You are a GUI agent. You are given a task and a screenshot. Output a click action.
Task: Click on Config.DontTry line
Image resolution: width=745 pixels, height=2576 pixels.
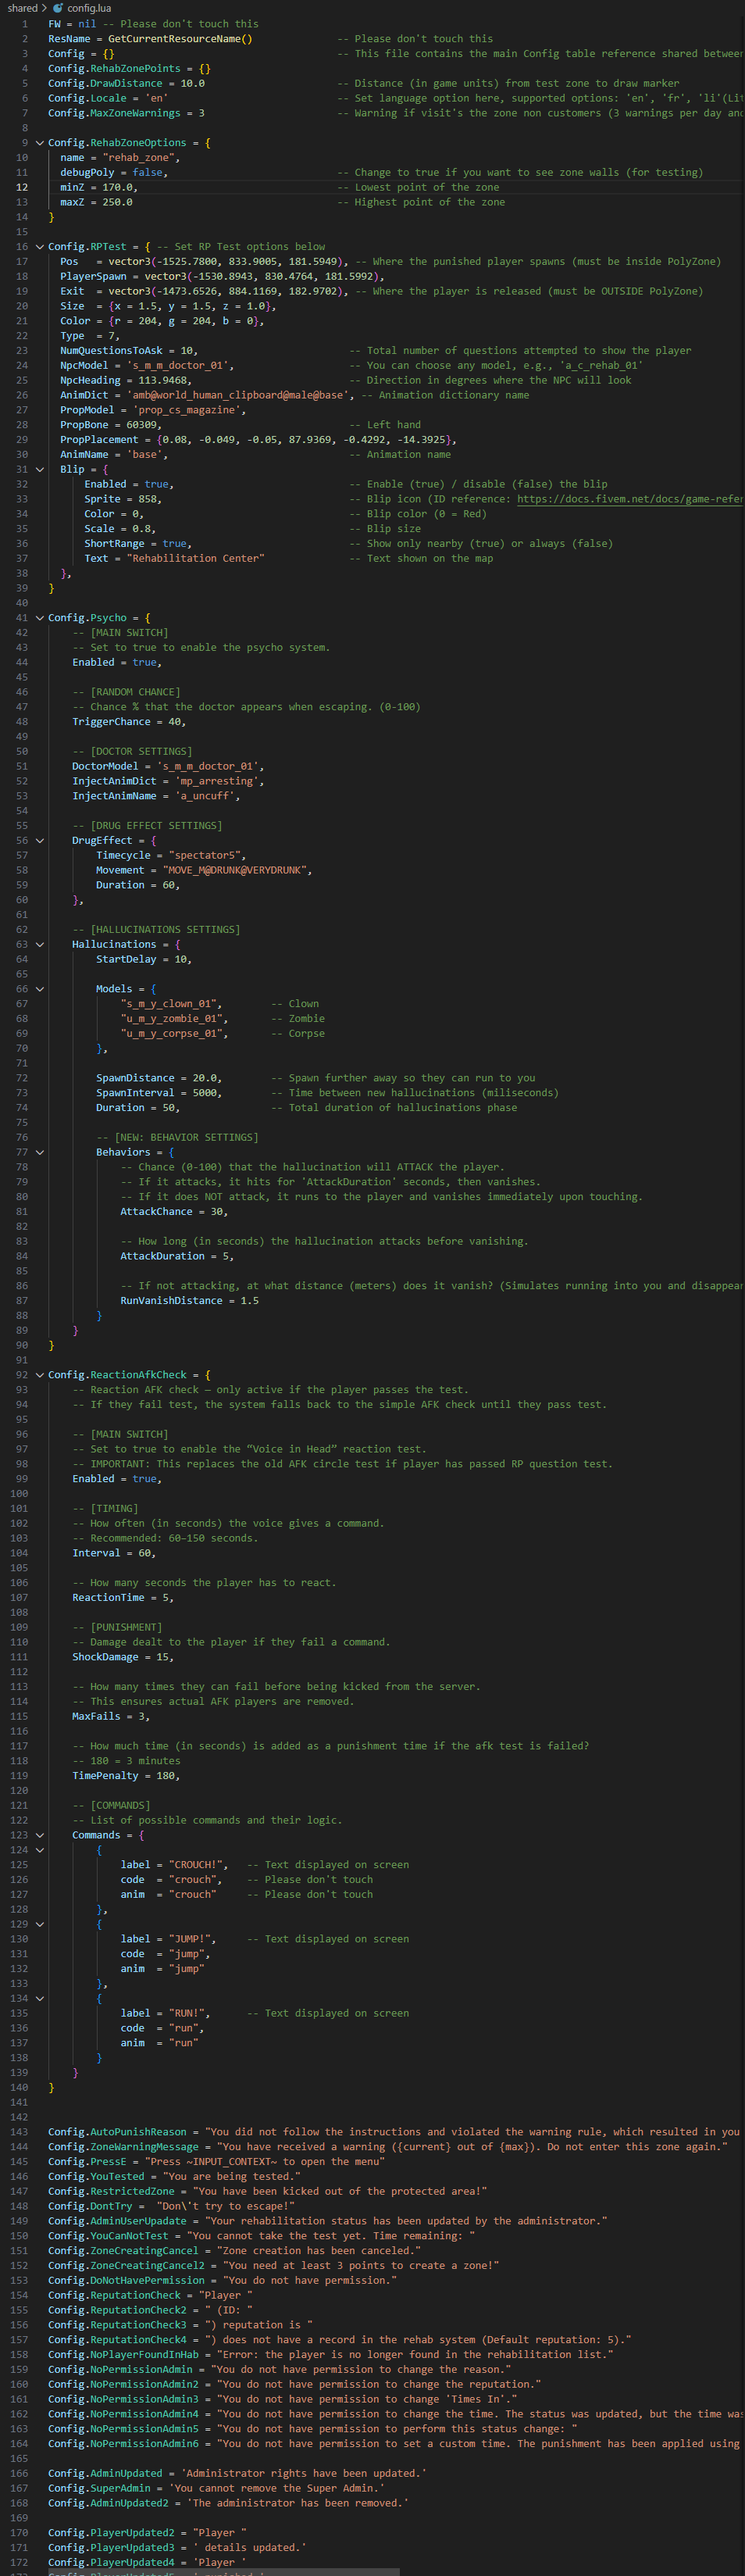click(x=171, y=2206)
